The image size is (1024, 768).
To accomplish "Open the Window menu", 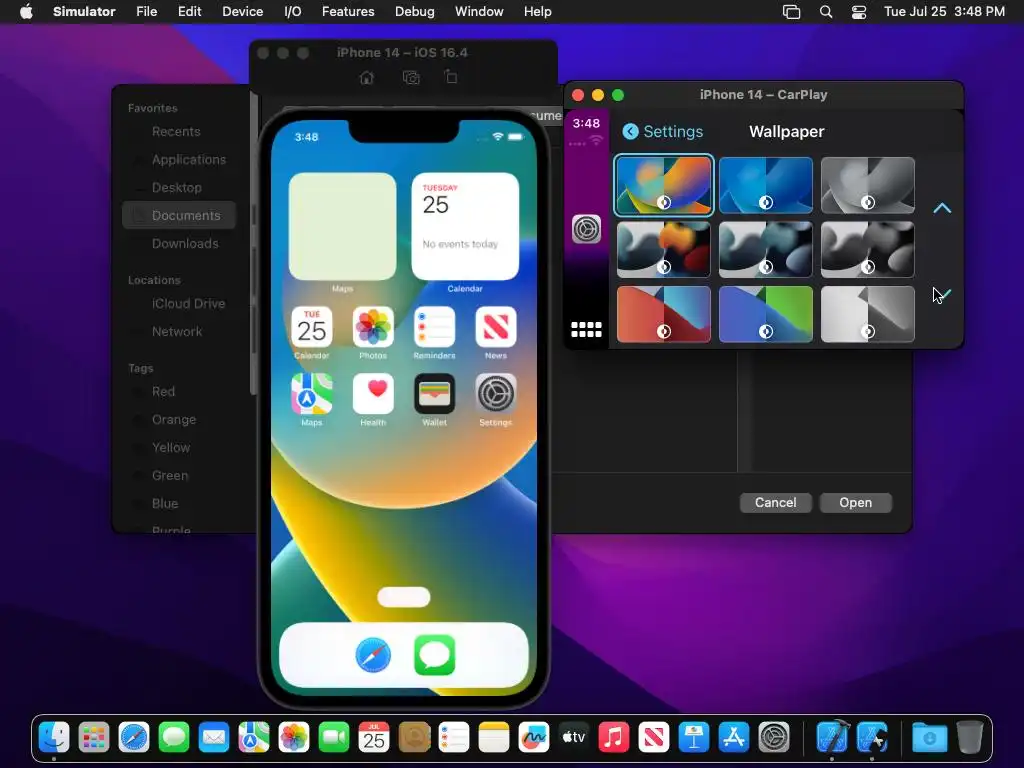I will point(479,12).
